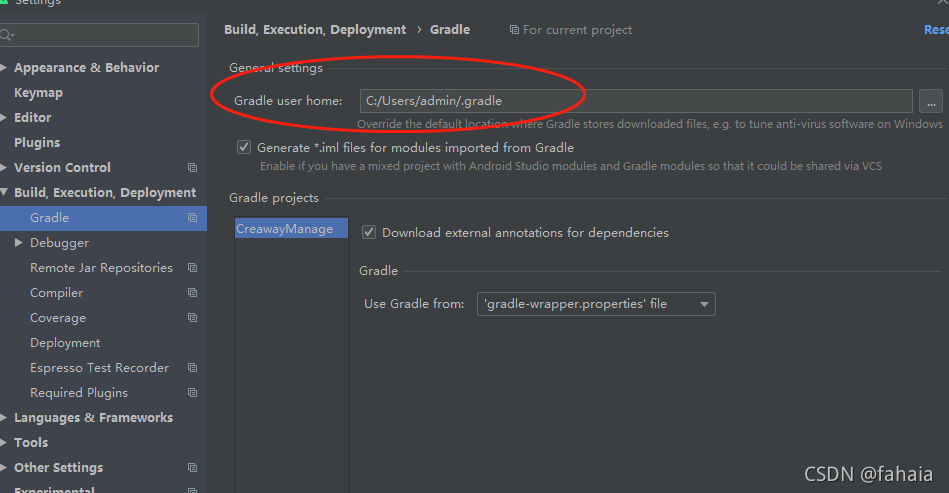Select Tools label in tree
The width and height of the screenshot is (949, 493).
tap(31, 443)
